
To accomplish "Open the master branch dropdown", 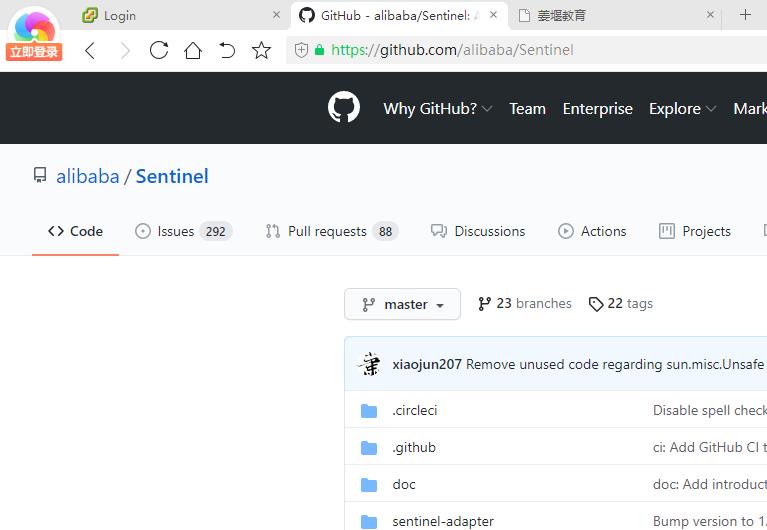I will tap(402, 304).
